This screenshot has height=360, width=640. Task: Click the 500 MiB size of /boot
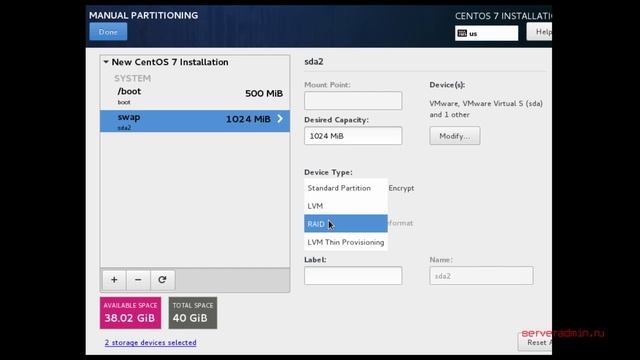pos(264,93)
